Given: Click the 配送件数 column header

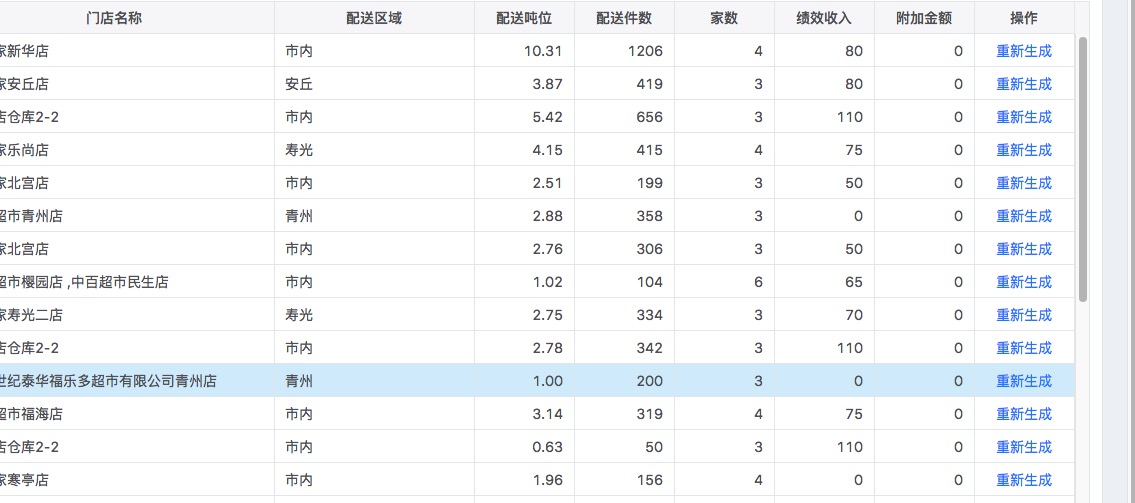Looking at the screenshot, I should pos(624,18).
